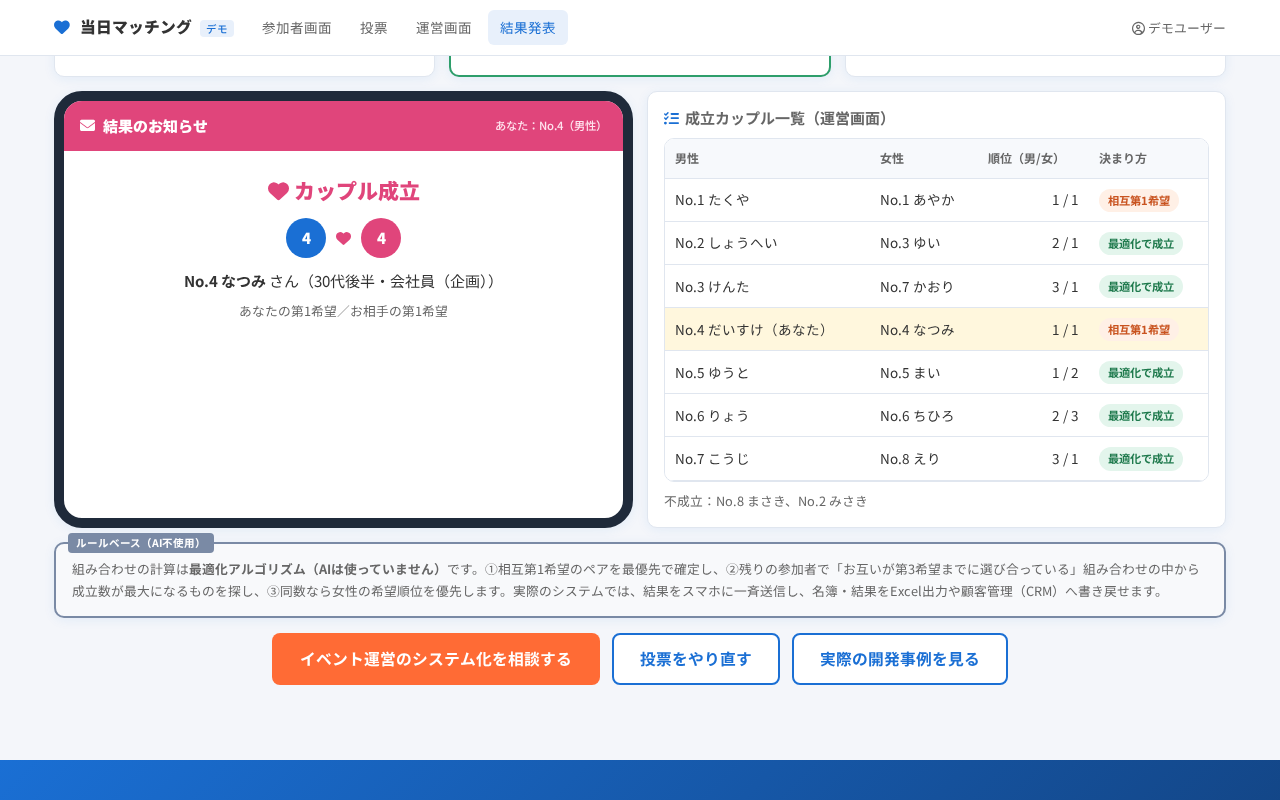Image resolution: width=1280 pixels, height=800 pixels.
Task: Select the No.5 ゆうと table cell
Action: 767,372
